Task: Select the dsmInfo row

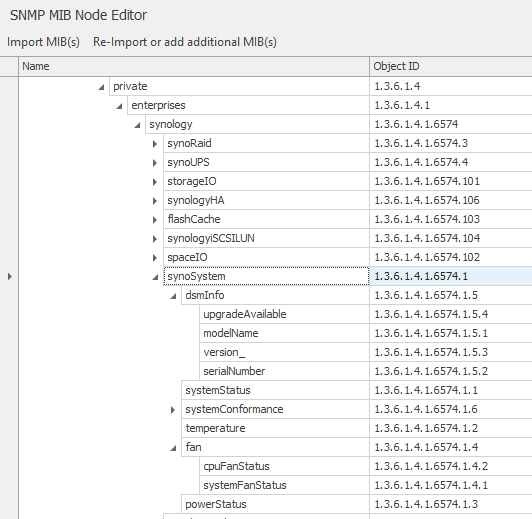Action: [275, 295]
